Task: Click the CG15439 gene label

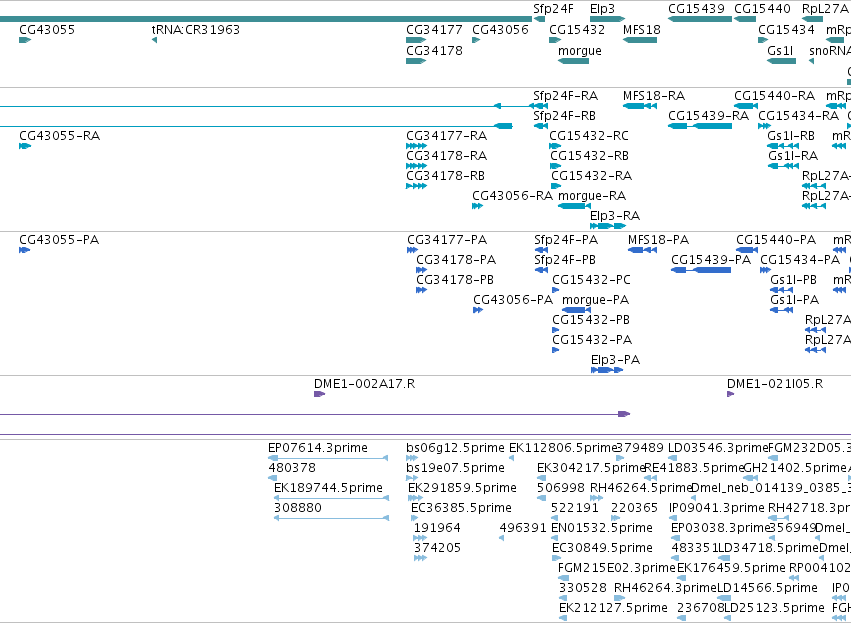Action: (x=696, y=9)
